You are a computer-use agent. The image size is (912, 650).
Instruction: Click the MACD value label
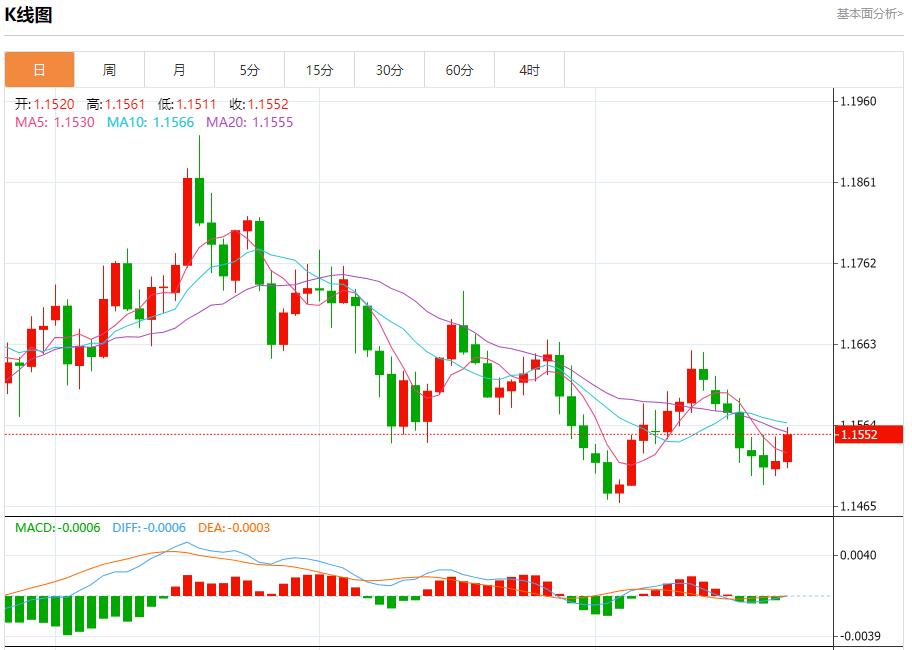tap(58, 528)
